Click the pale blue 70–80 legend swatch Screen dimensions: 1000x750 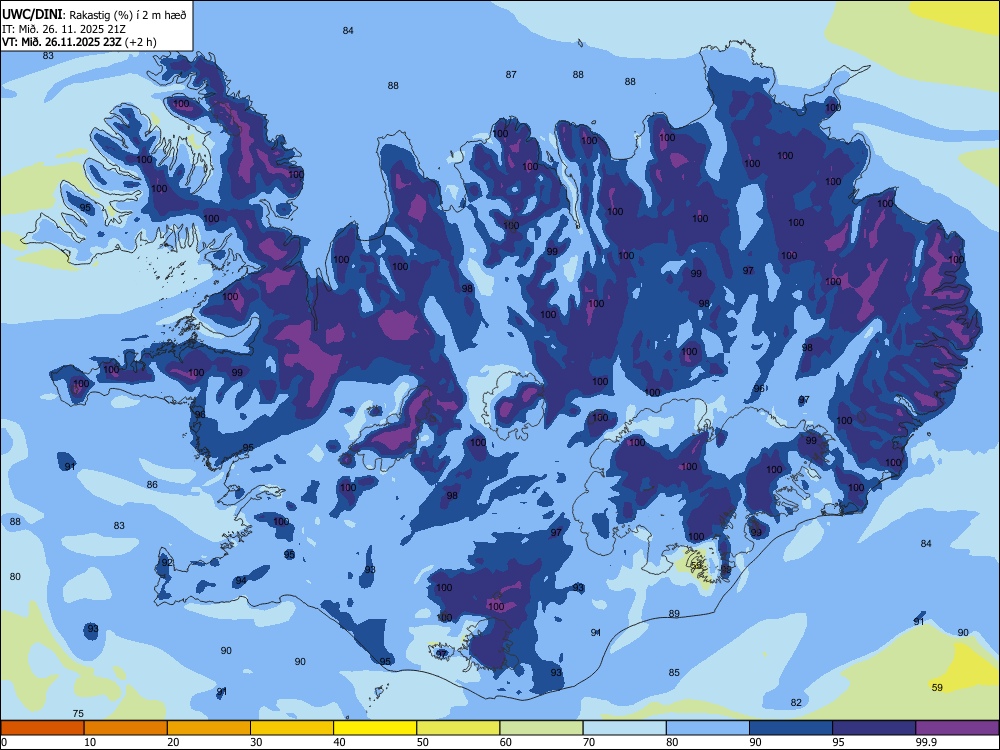pos(624,728)
